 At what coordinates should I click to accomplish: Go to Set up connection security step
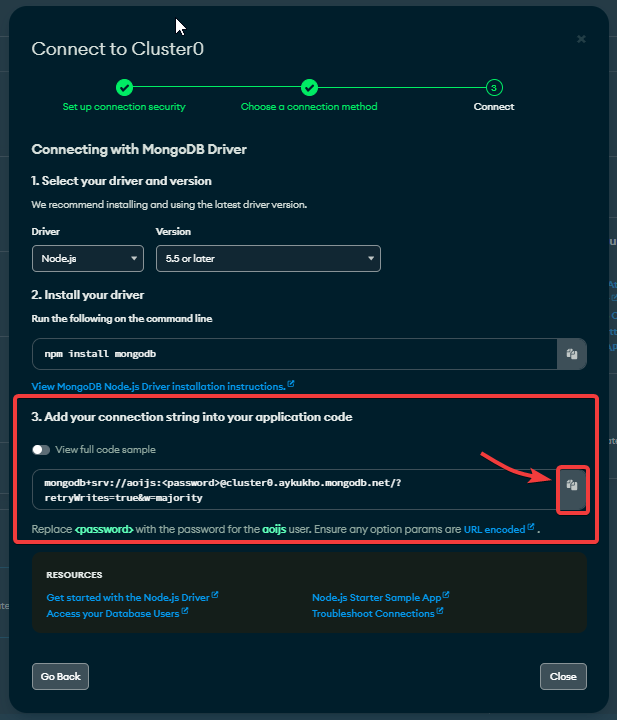click(124, 107)
